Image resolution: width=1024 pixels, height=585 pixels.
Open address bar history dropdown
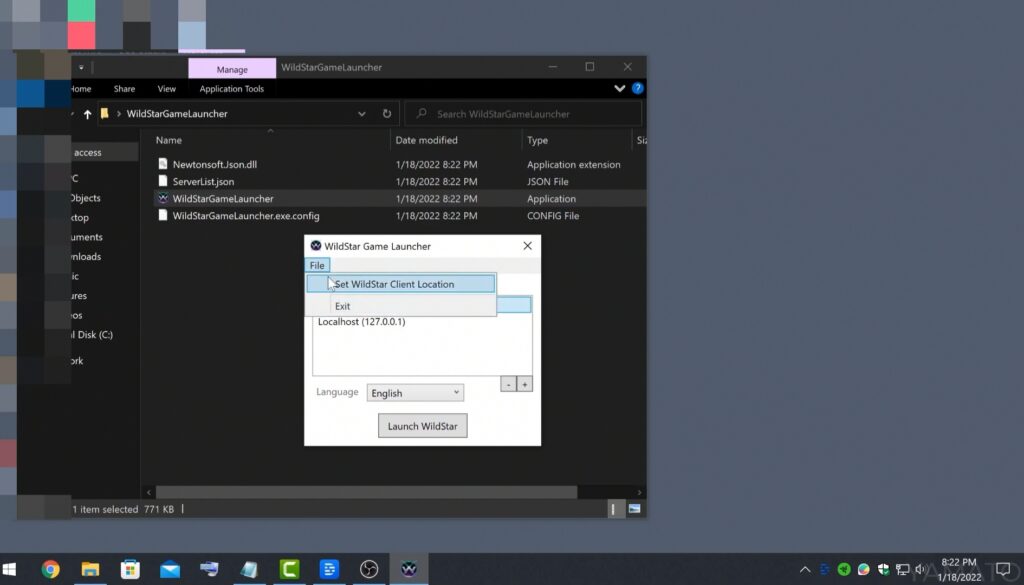(361, 114)
